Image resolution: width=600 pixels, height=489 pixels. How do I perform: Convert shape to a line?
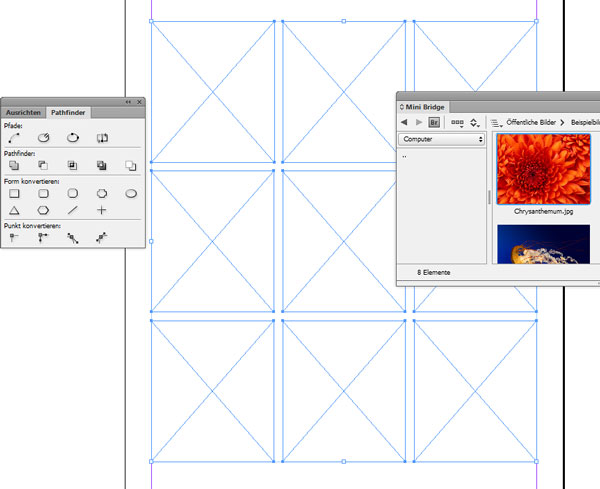pos(72,211)
